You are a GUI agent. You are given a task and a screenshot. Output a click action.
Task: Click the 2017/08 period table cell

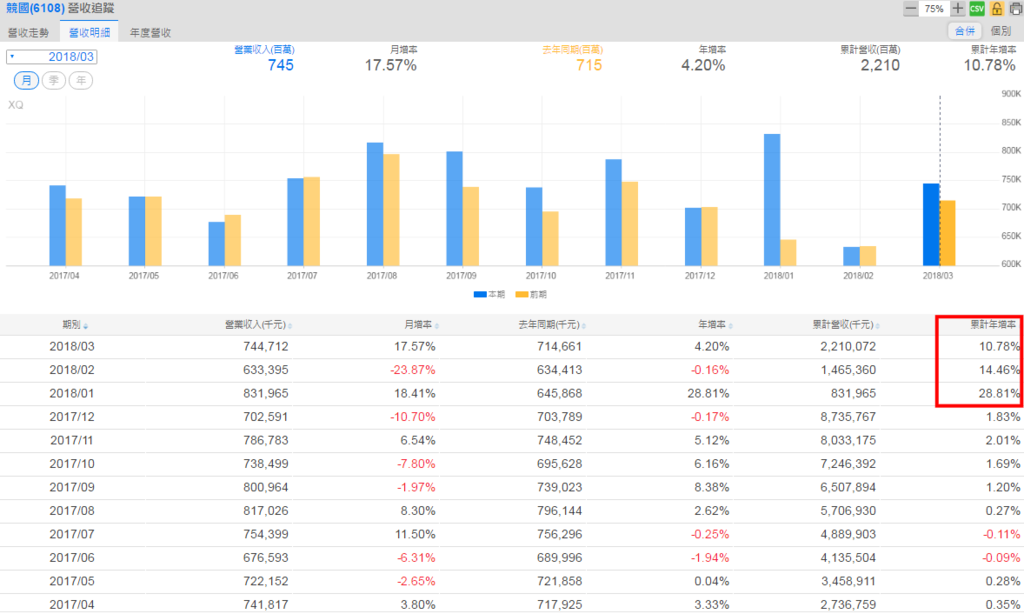pos(72,511)
